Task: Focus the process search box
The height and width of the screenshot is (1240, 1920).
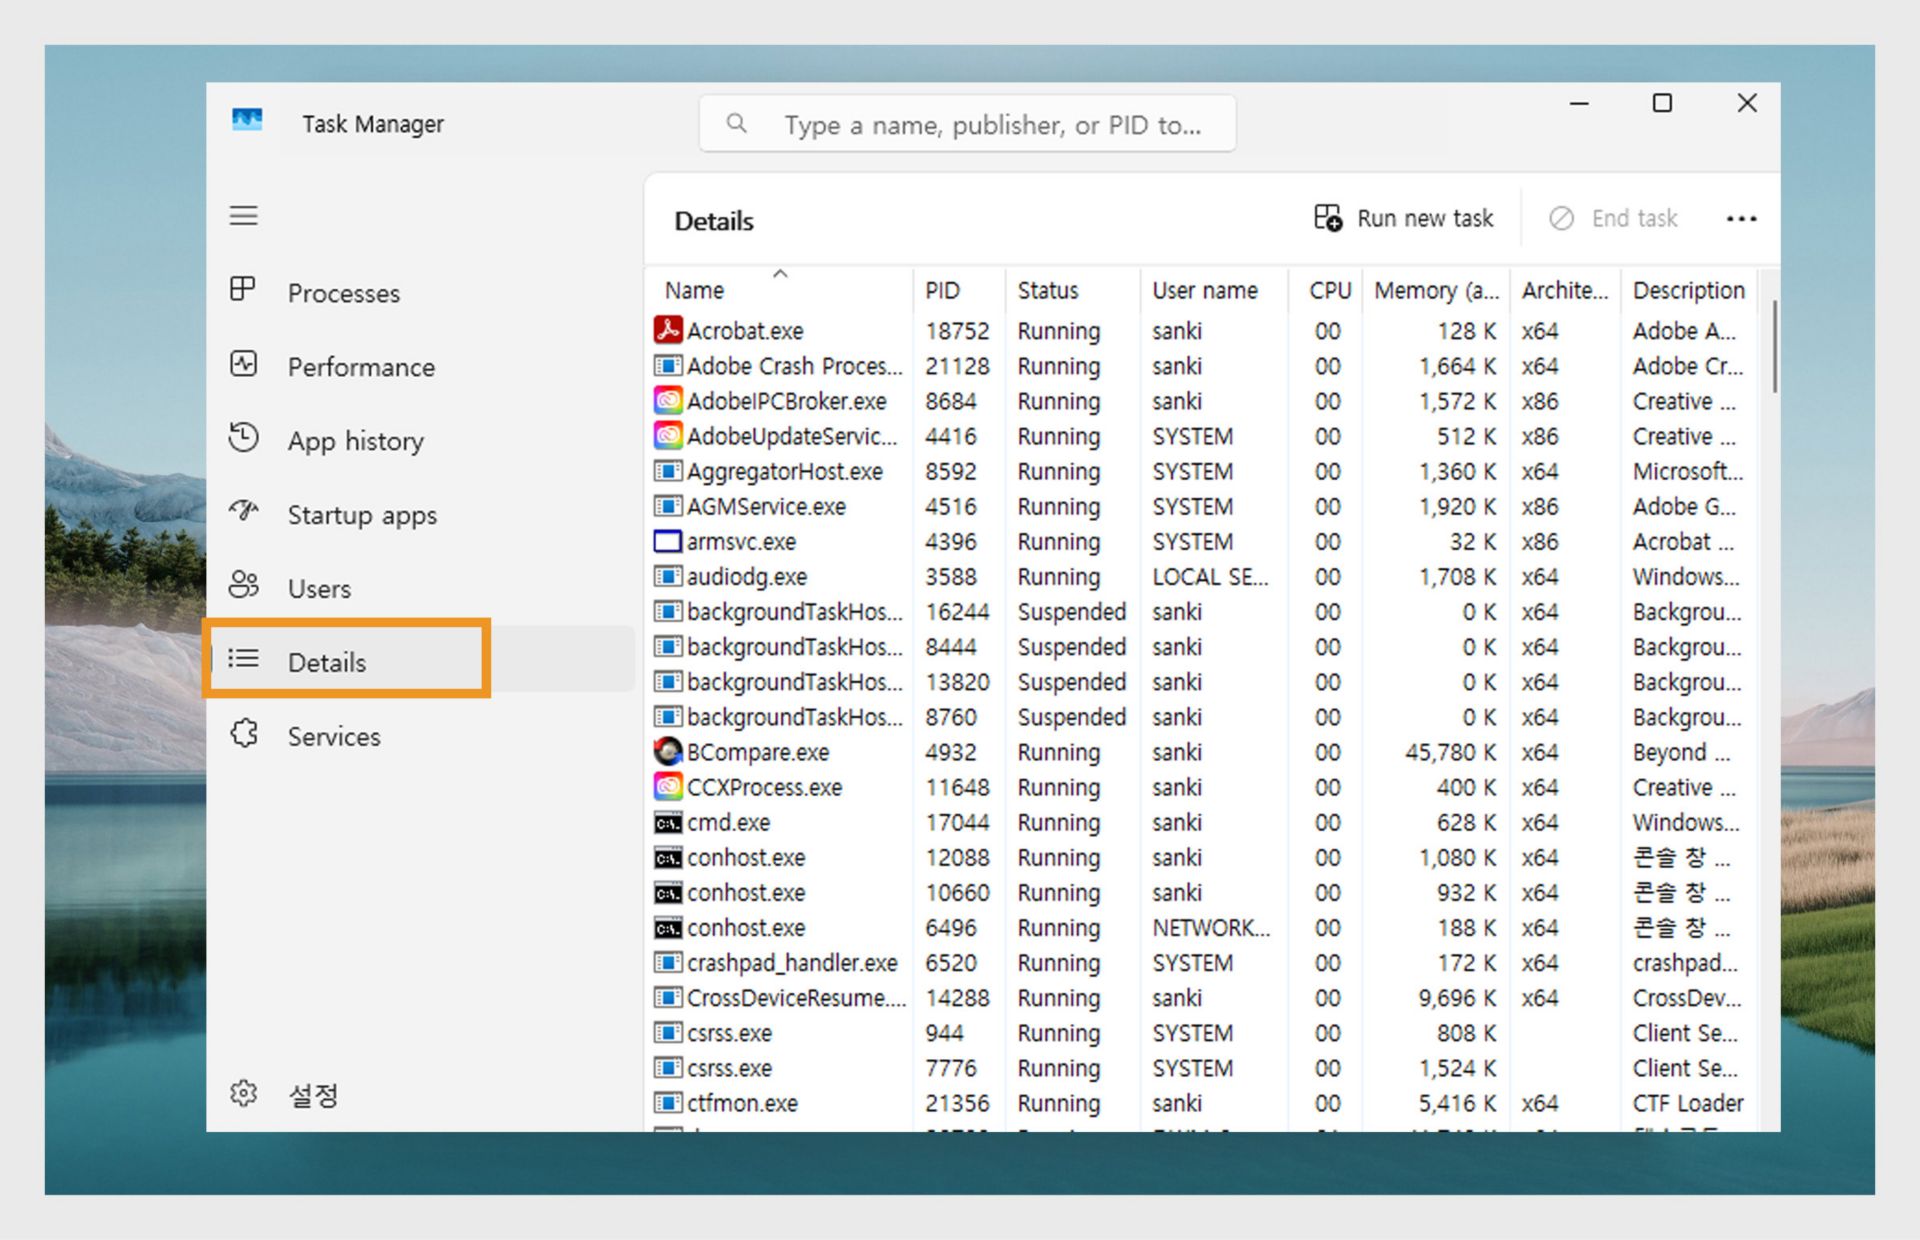Action: point(990,125)
